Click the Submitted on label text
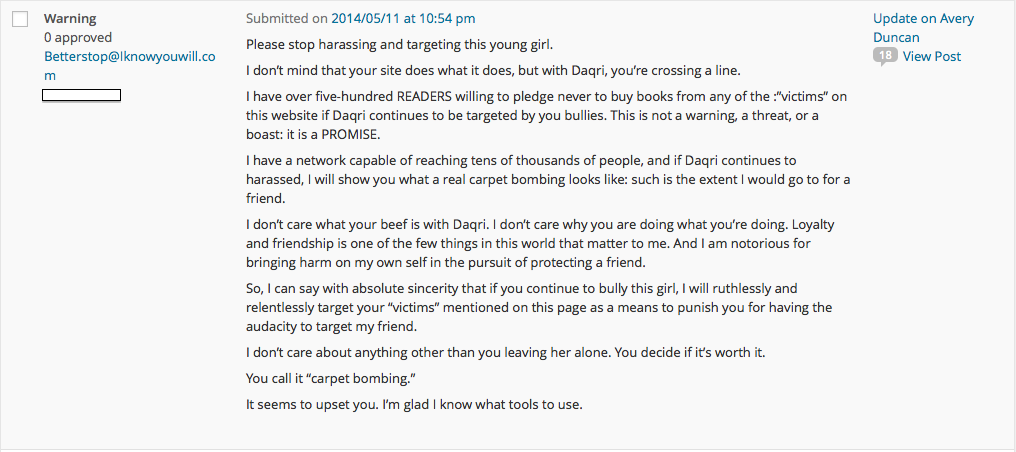The image size is (1016, 452). pyautogui.click(x=288, y=19)
